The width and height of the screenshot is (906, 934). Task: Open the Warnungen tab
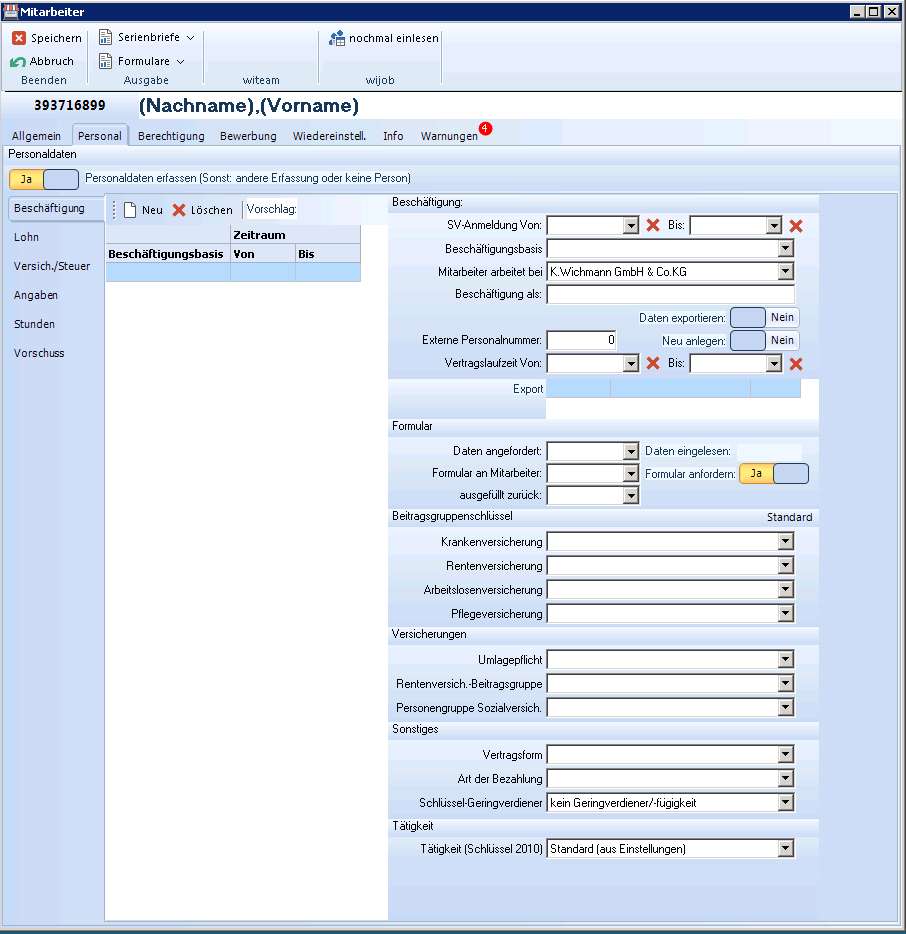[449, 136]
